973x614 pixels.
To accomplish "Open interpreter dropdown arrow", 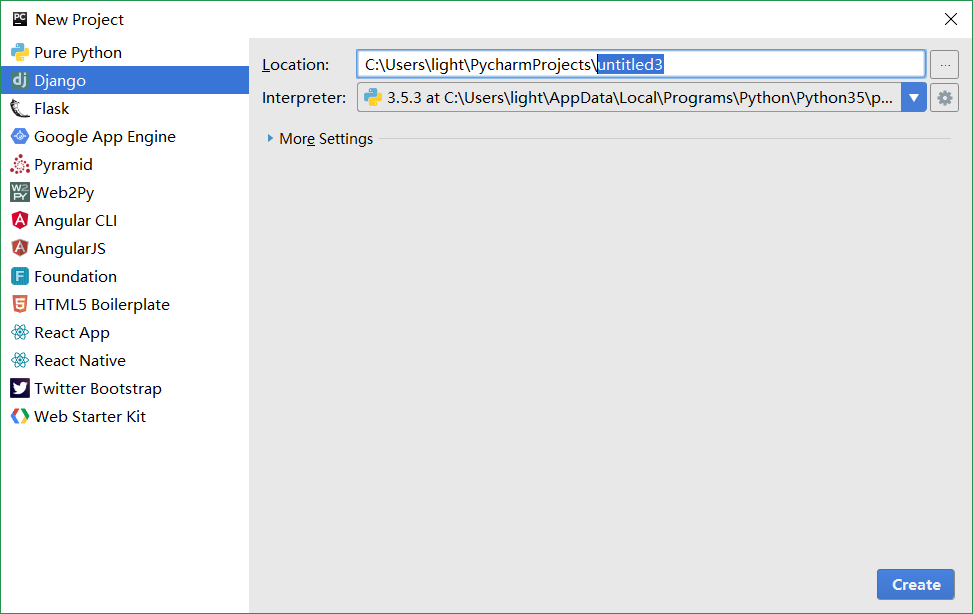I will 913,97.
